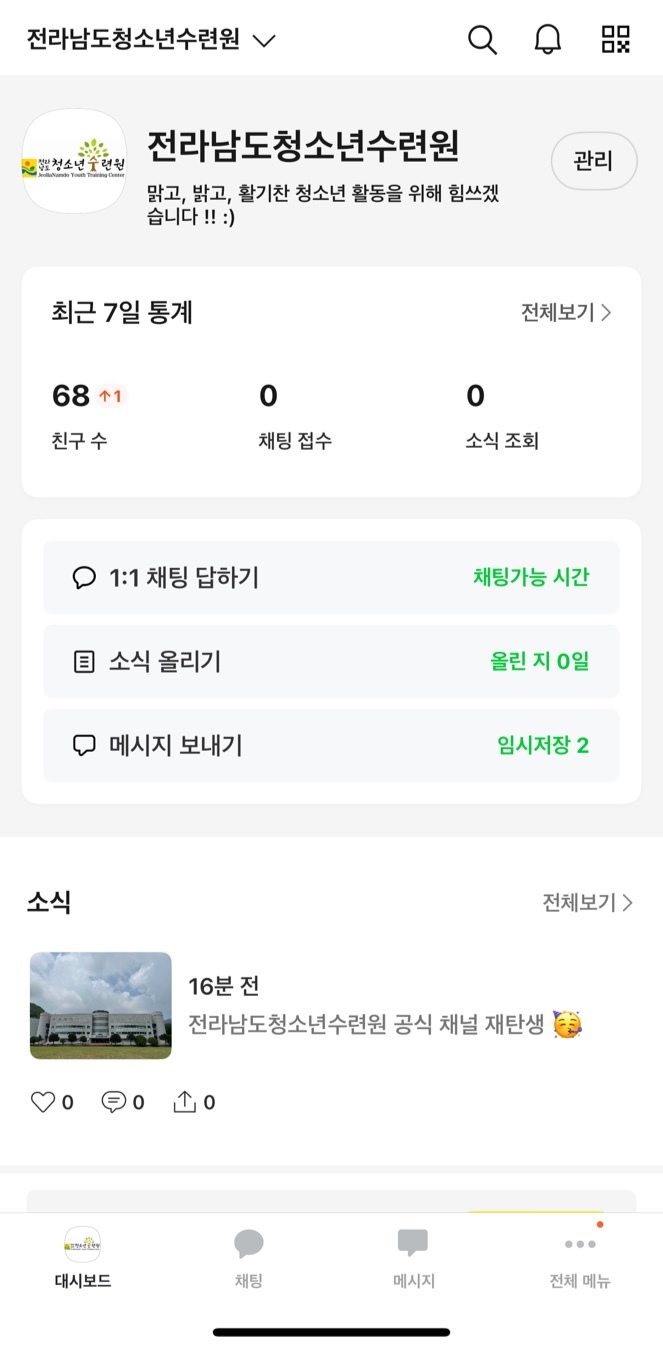Click the 관리 button
Viewport: 663px width, 1349px height.
594,161
